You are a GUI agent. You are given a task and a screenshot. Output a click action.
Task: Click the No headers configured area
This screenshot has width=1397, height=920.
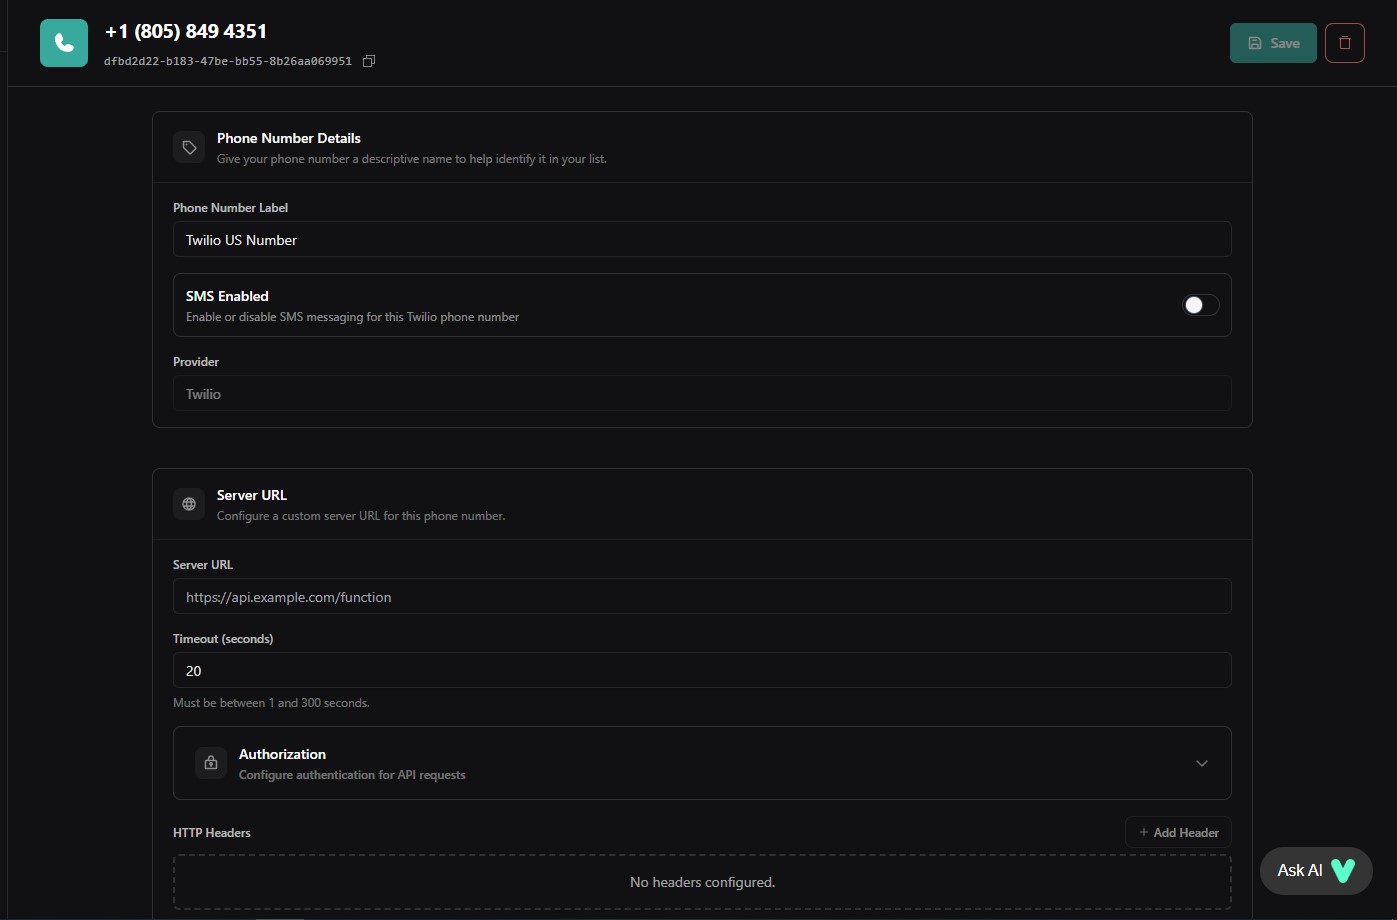click(x=701, y=882)
